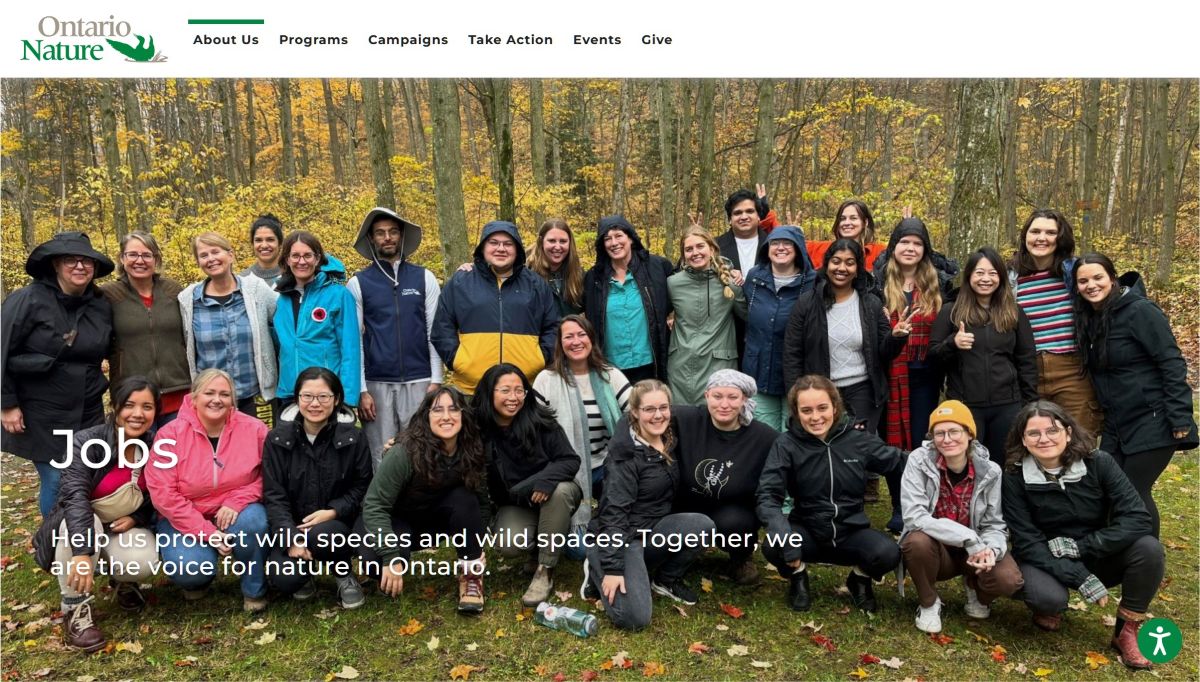Select the Give navigation link
Screen dimensions: 1200x682
[x=657, y=40]
